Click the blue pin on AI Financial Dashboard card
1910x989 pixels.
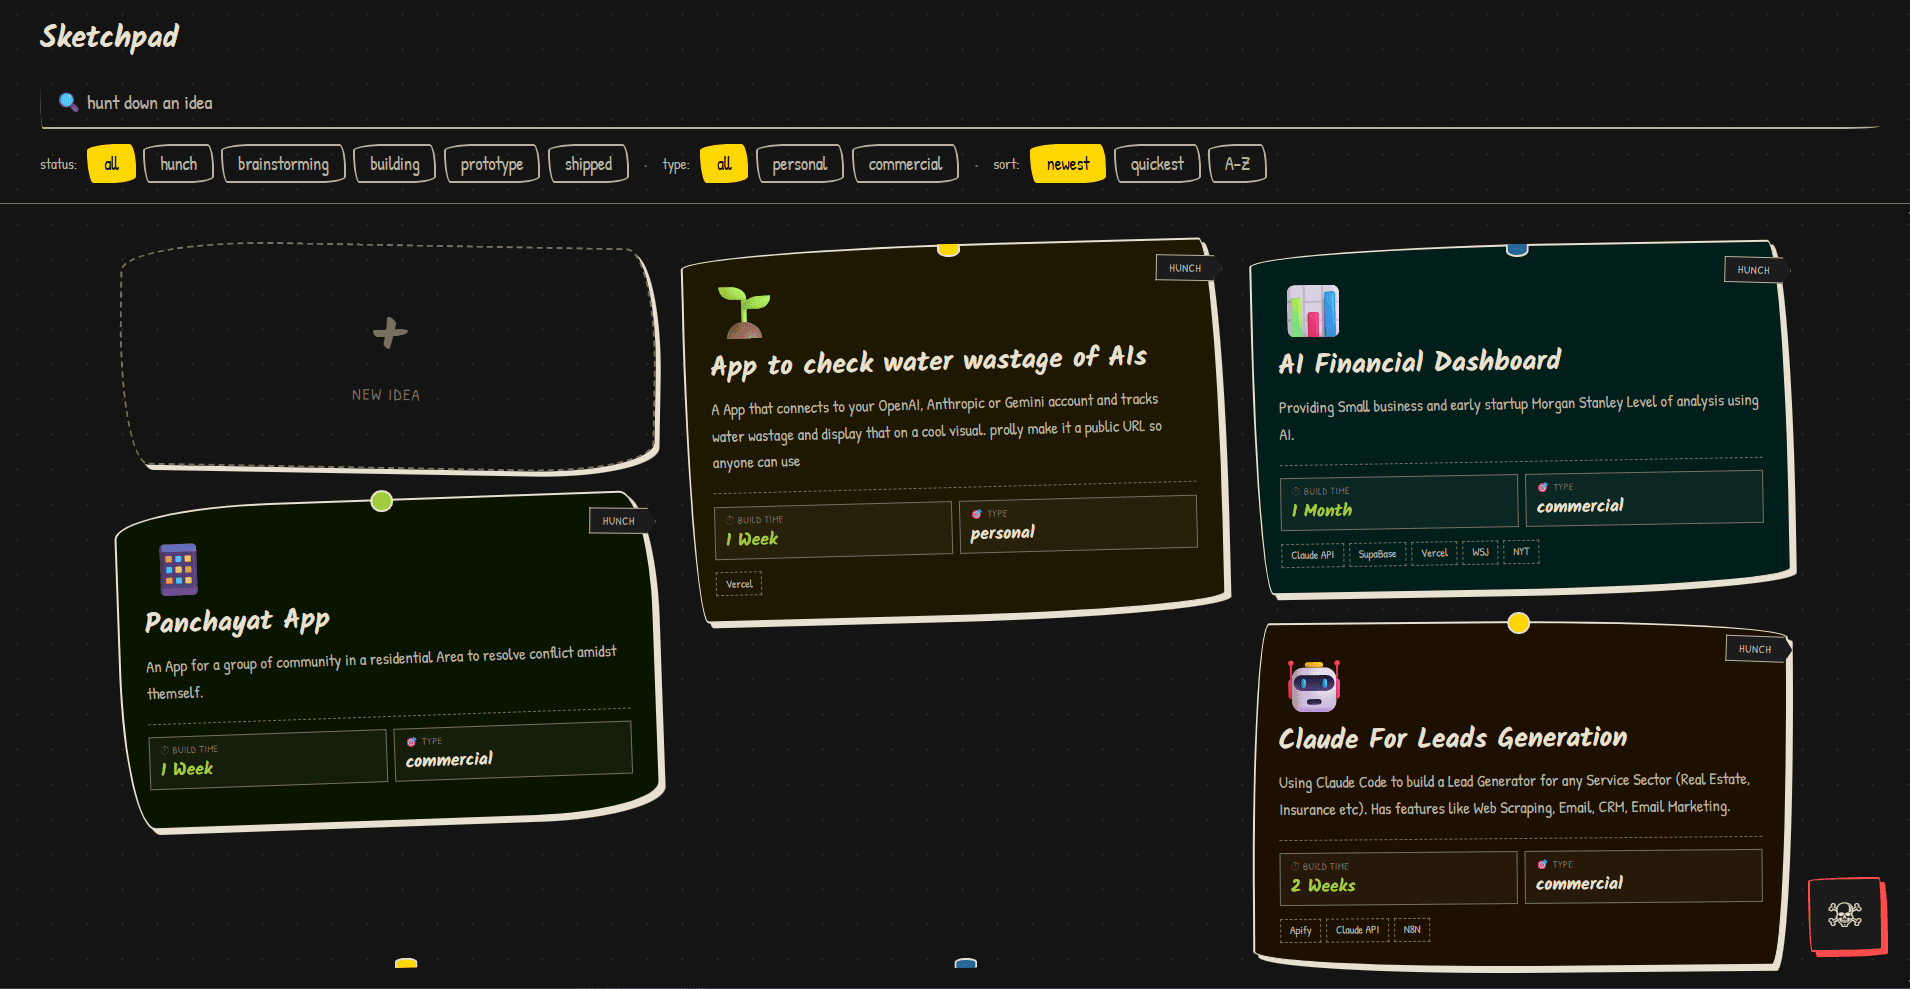[1517, 249]
